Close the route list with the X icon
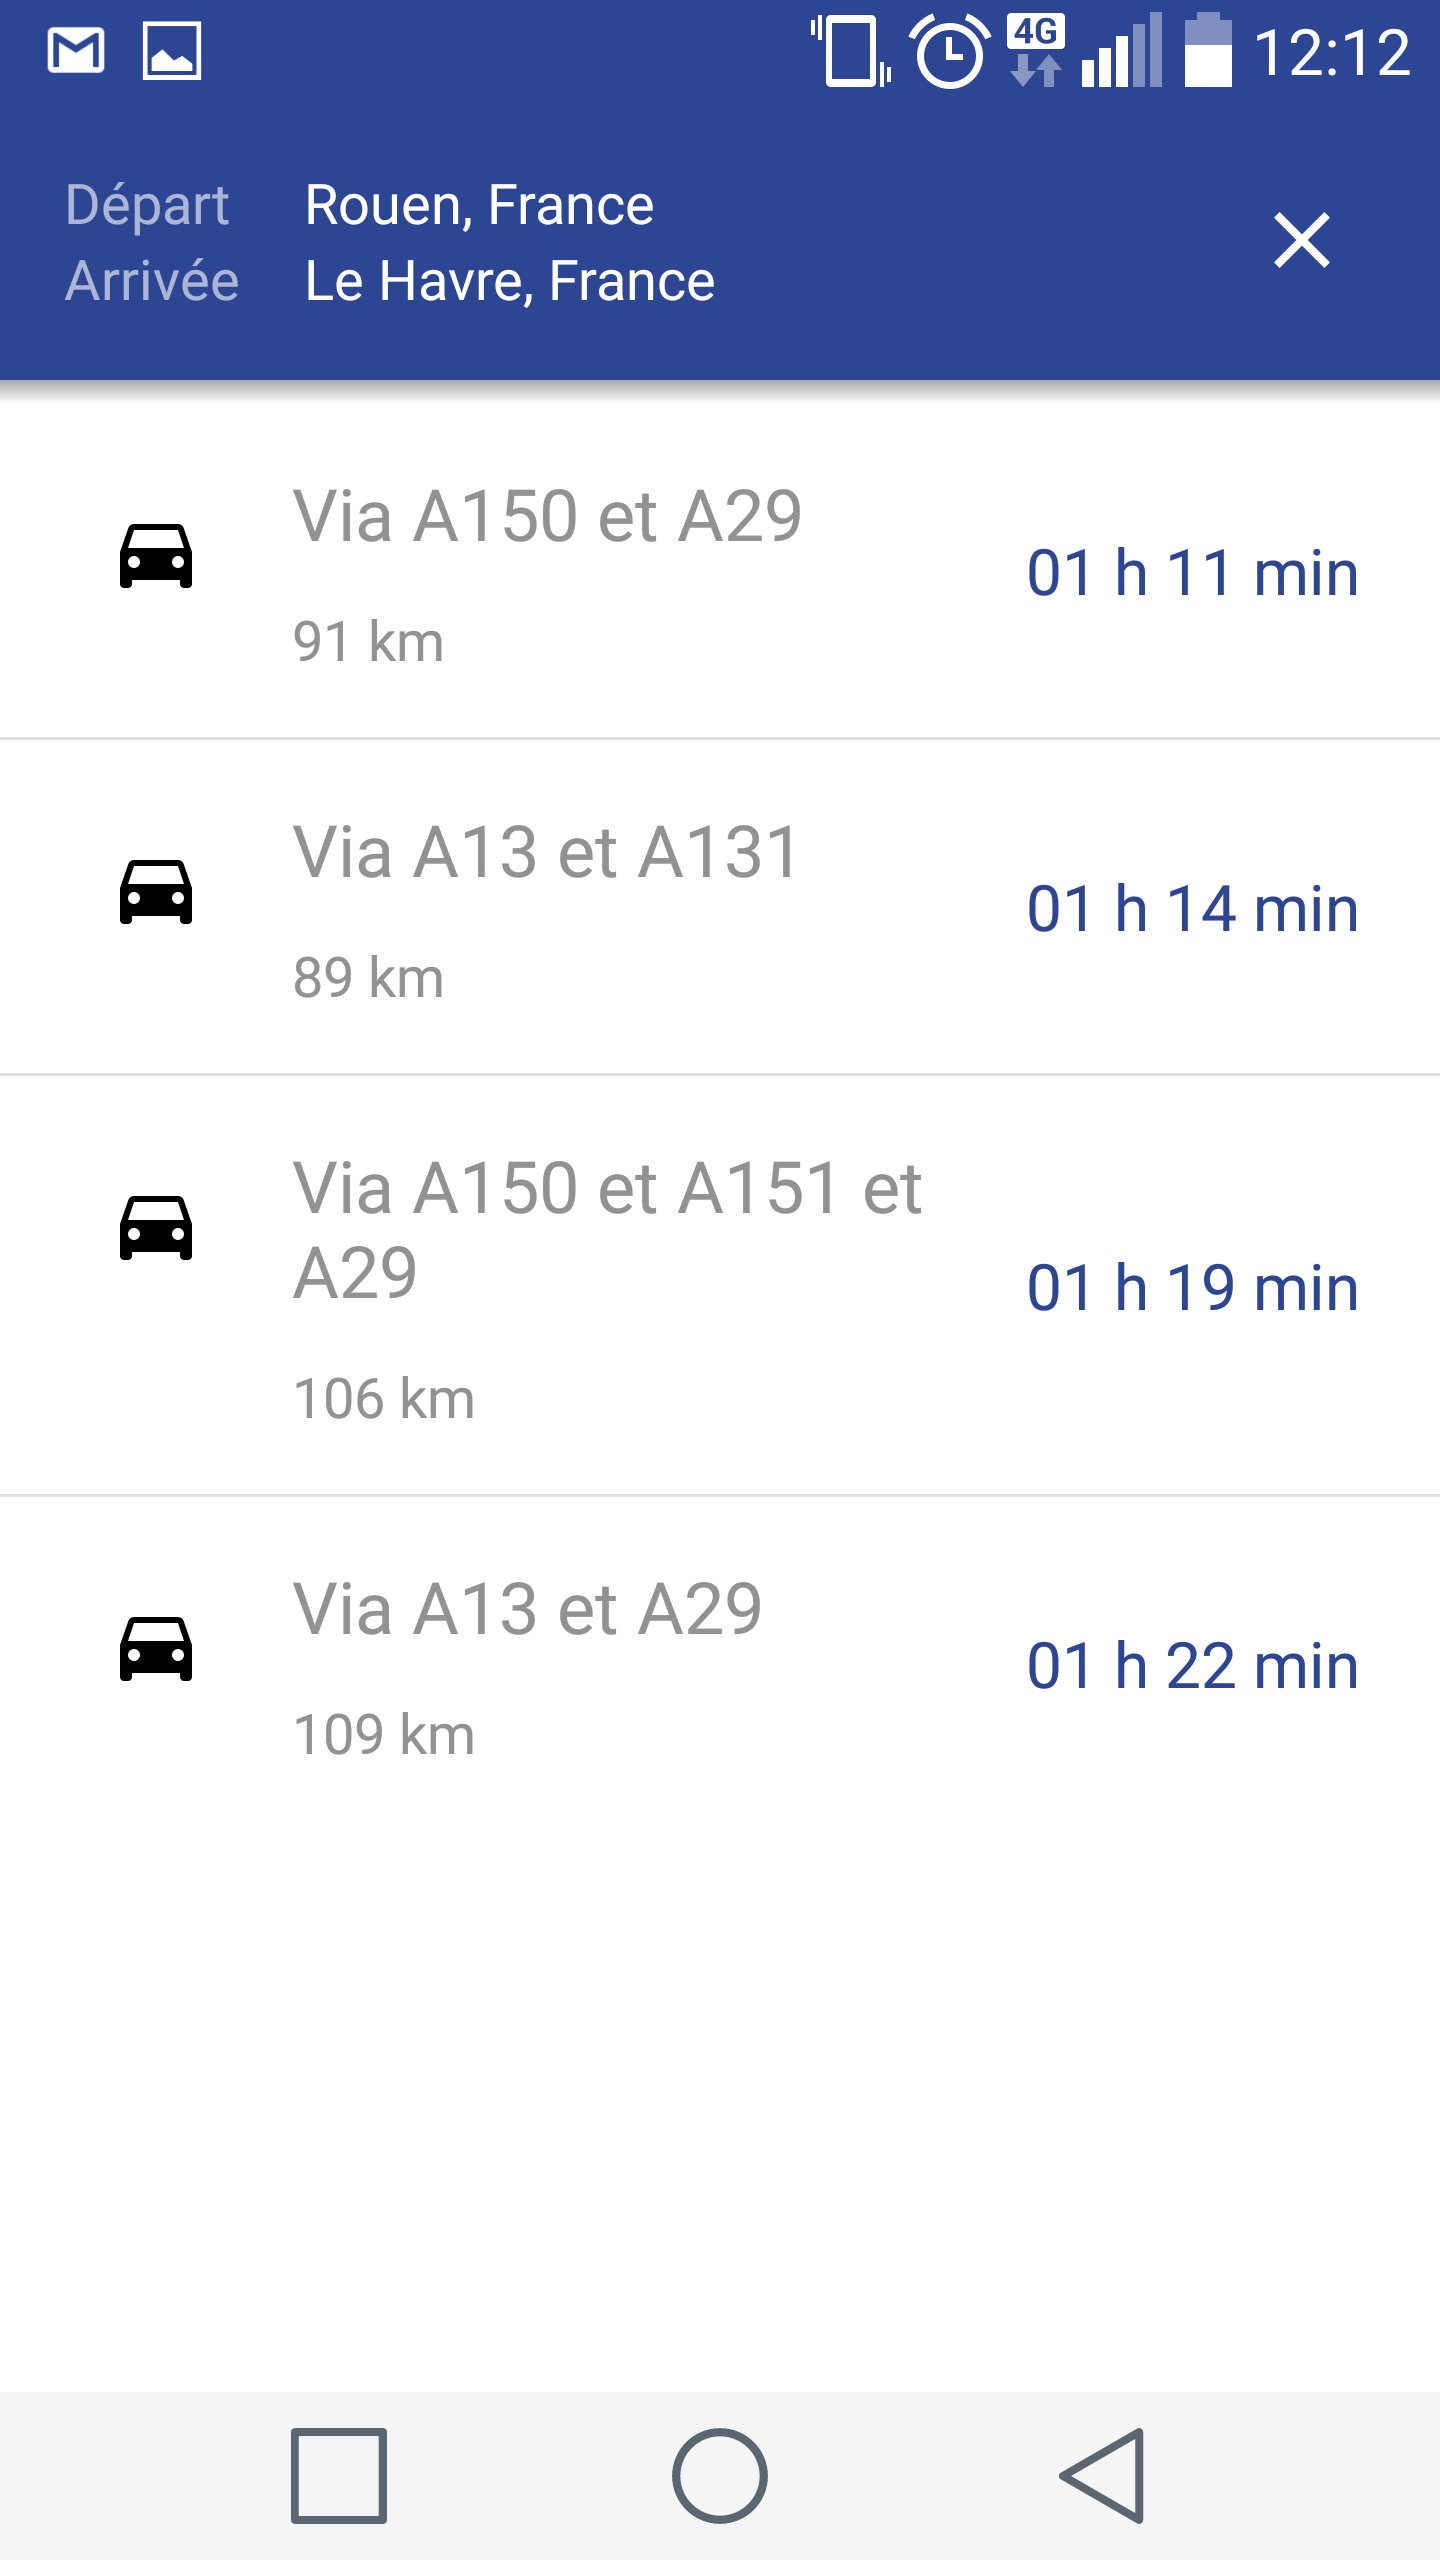The image size is (1440, 2560). tap(1301, 241)
